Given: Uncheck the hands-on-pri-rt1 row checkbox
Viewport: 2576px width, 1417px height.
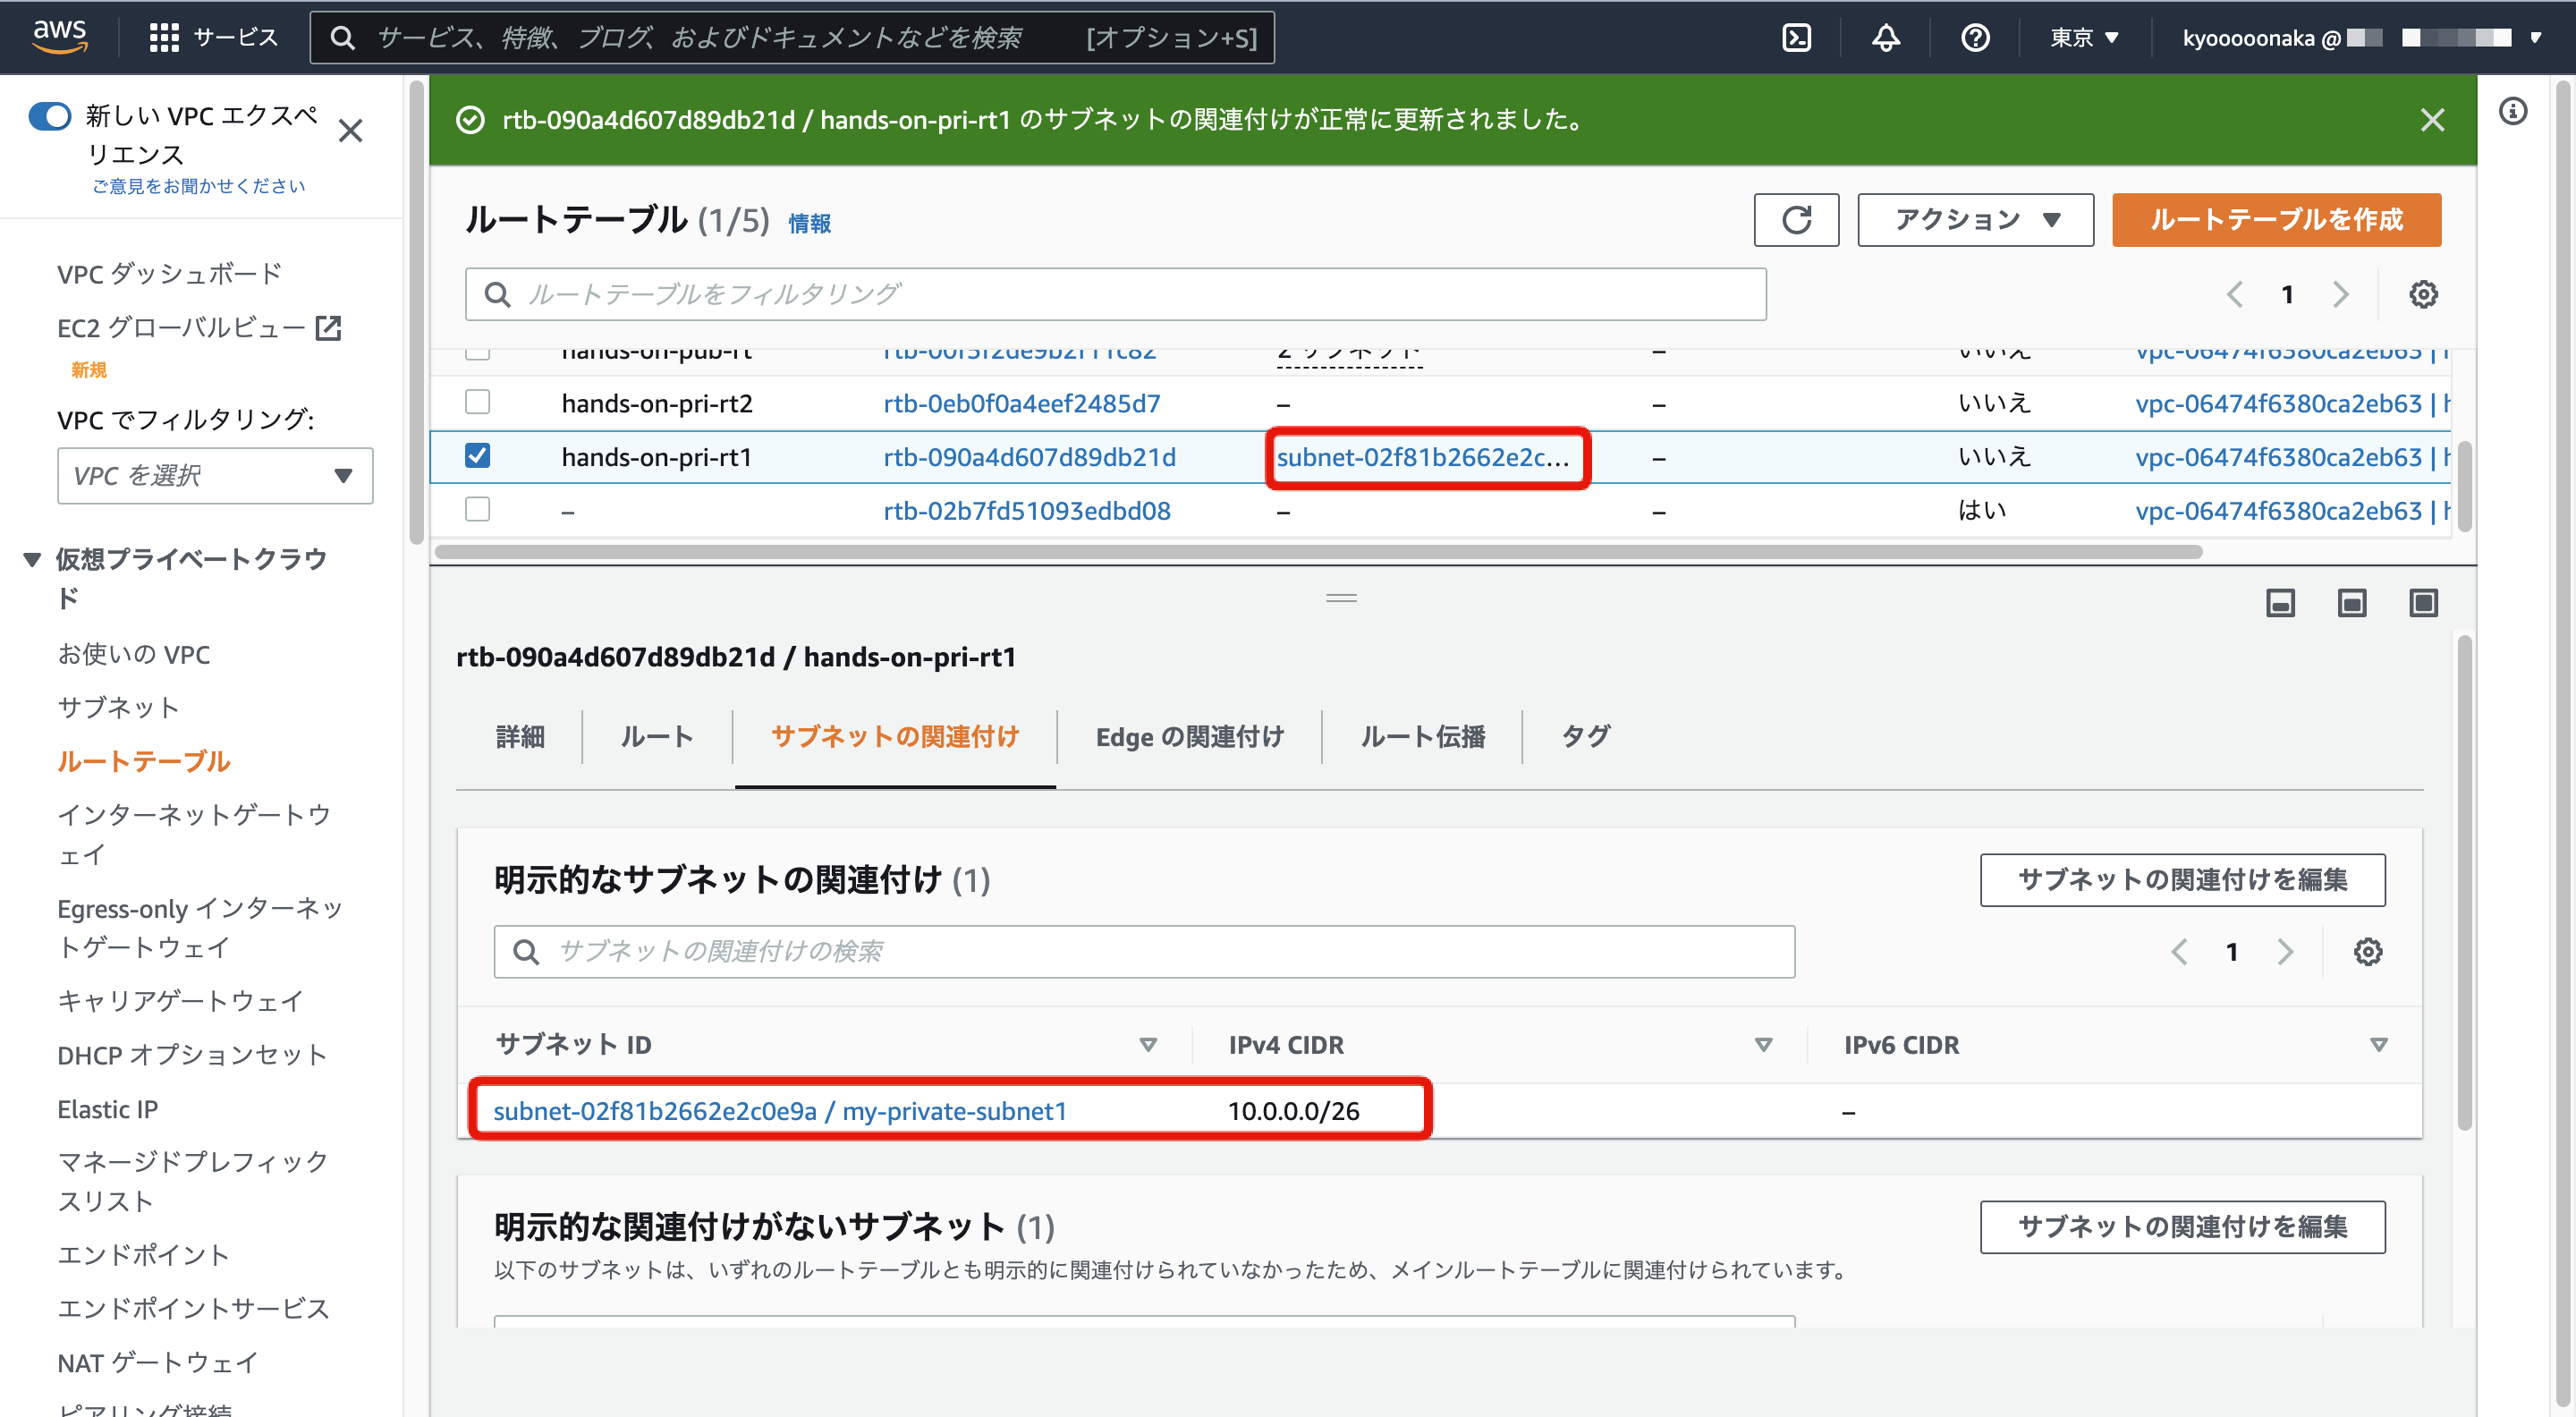Looking at the screenshot, I should (478, 456).
